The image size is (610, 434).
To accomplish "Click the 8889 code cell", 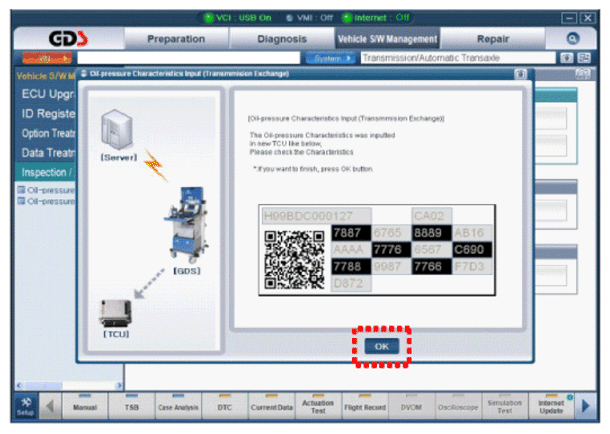I will (431, 233).
